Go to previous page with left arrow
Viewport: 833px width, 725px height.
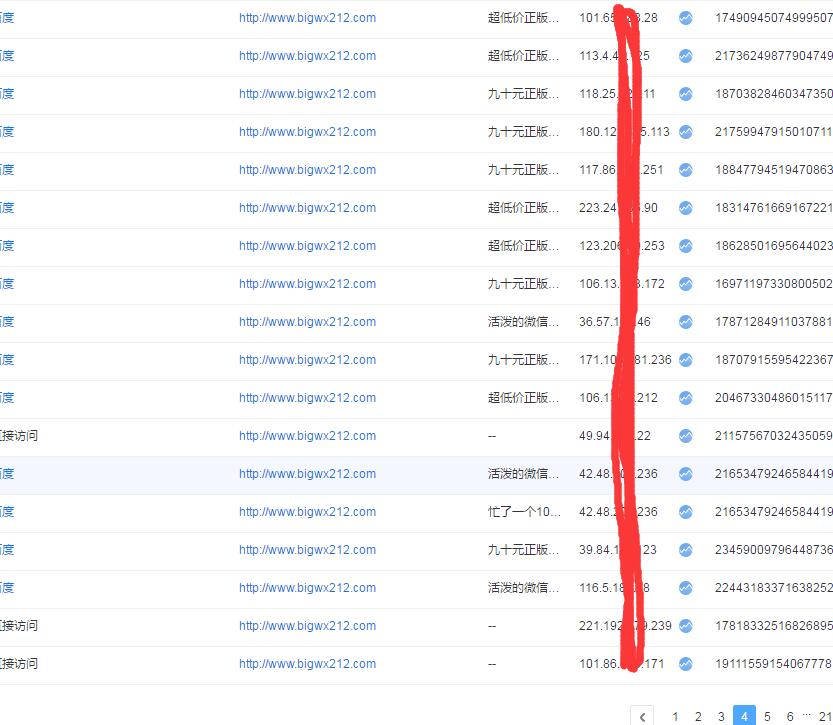pos(642,717)
